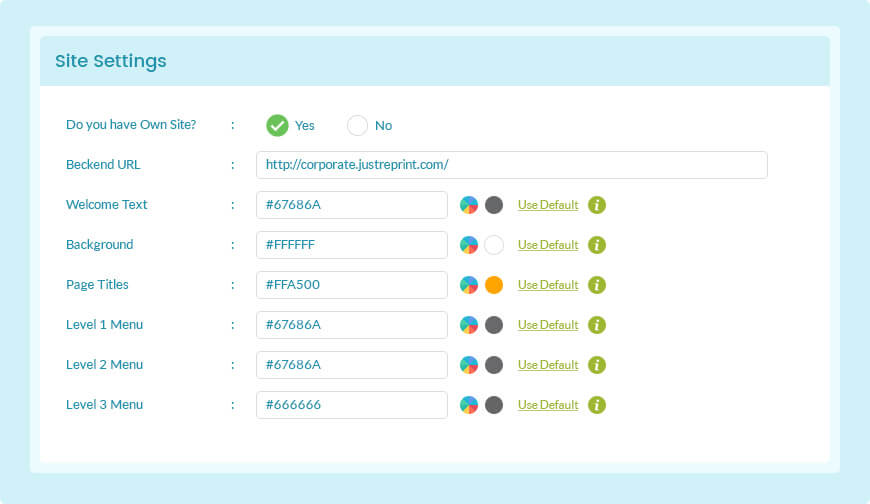Click the 'Do you have Own Site?' label
The height and width of the screenshot is (504, 870).
(131, 125)
